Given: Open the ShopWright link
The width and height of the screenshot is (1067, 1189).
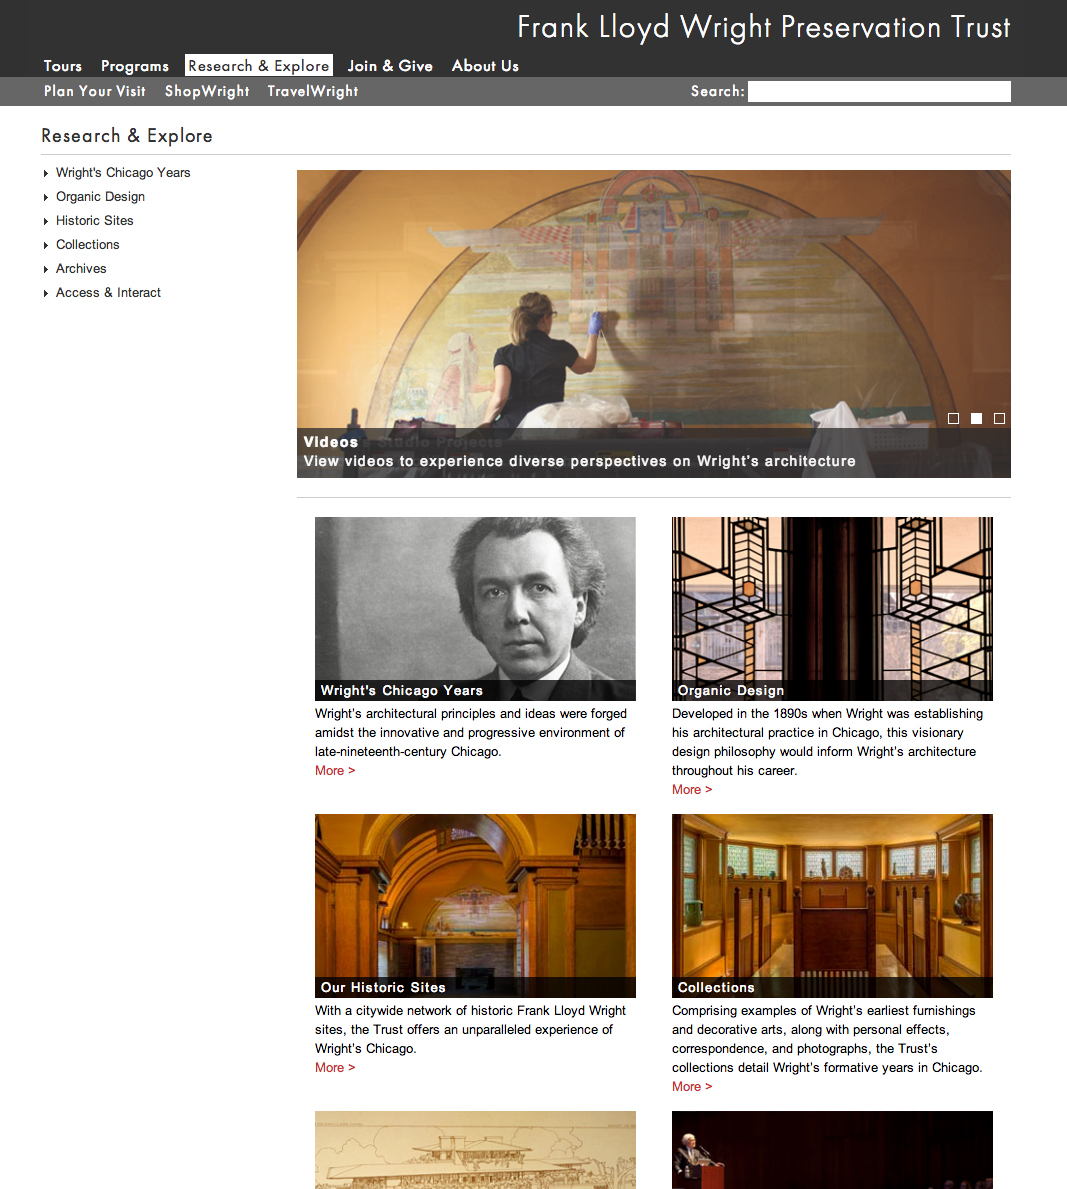Looking at the screenshot, I should [x=207, y=91].
